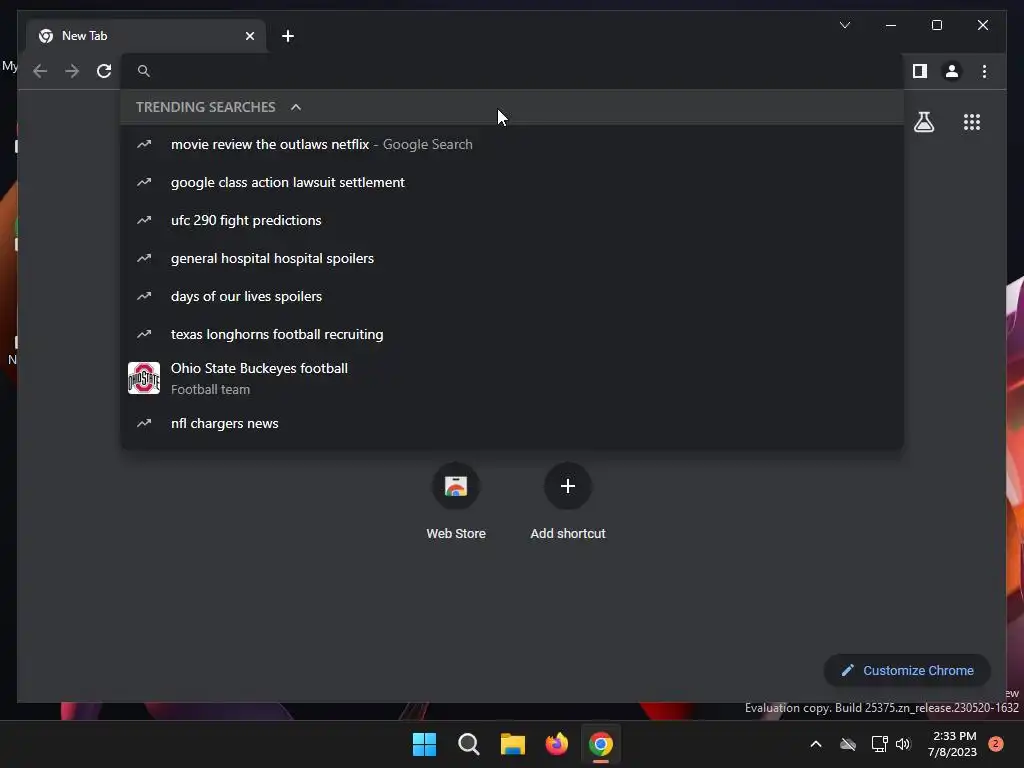Click the address bar search field

(x=512, y=71)
